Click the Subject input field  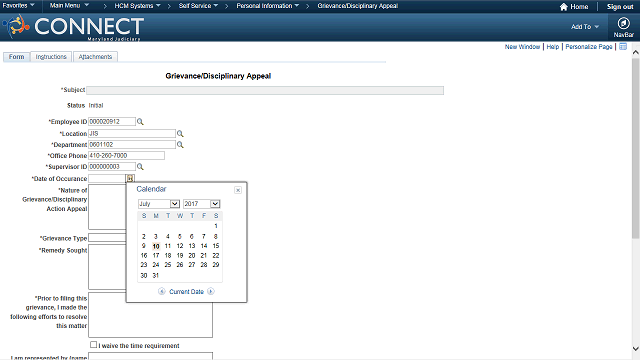pos(265,90)
